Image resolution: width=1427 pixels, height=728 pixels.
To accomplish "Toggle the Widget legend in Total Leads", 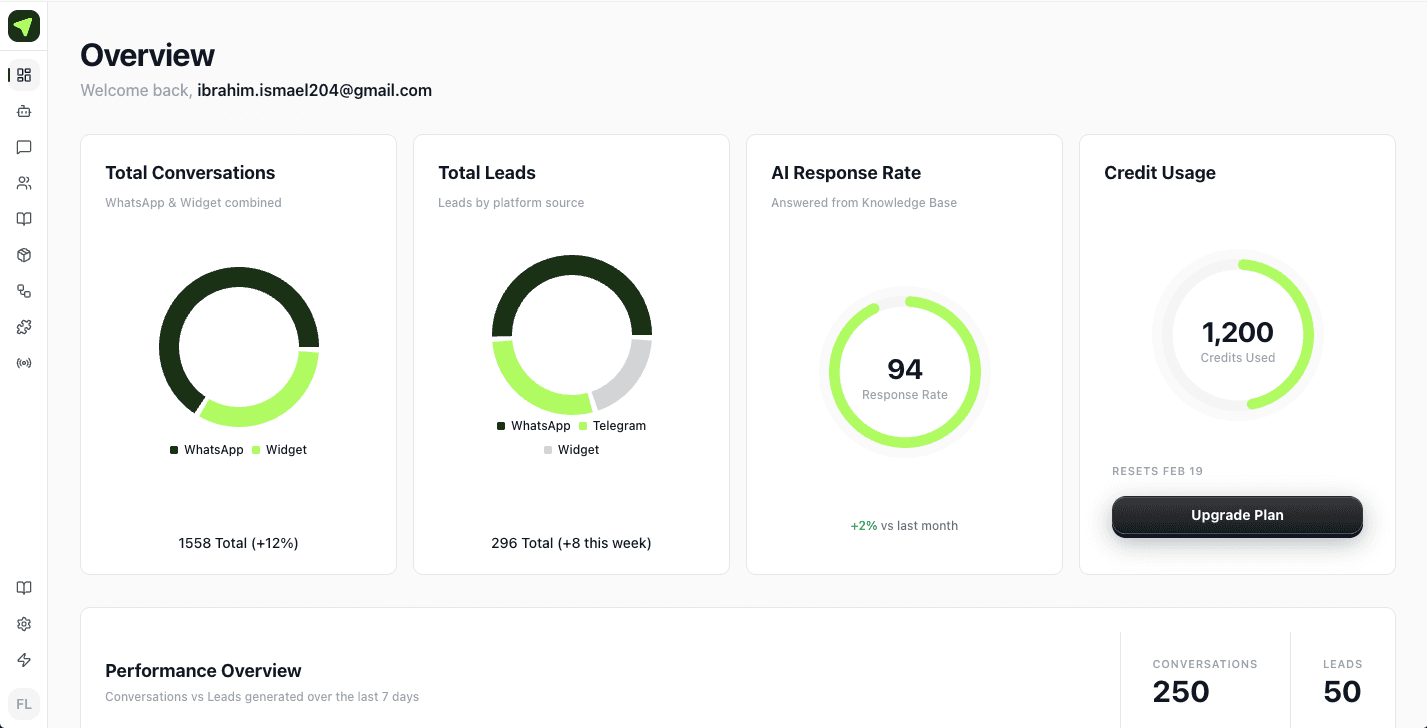I will pyautogui.click(x=571, y=449).
